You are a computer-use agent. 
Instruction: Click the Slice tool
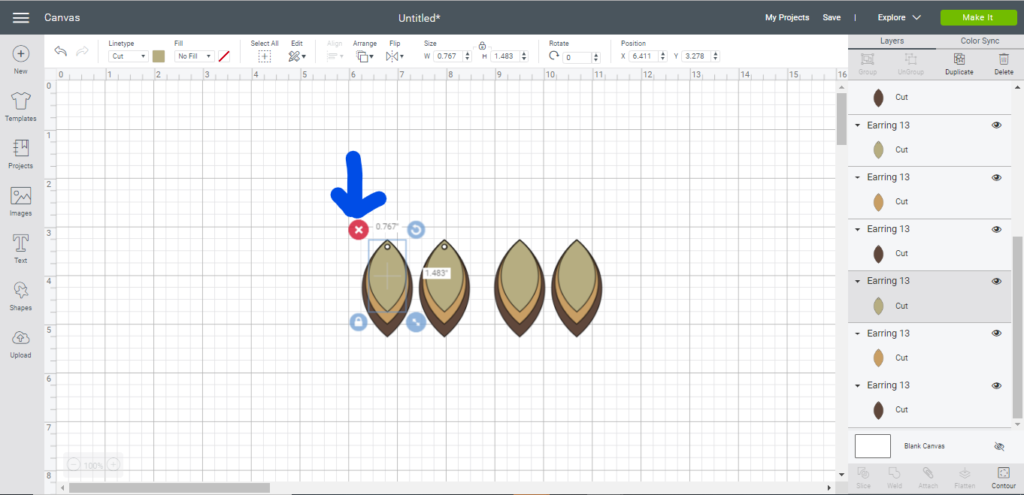pyautogui.click(x=863, y=478)
